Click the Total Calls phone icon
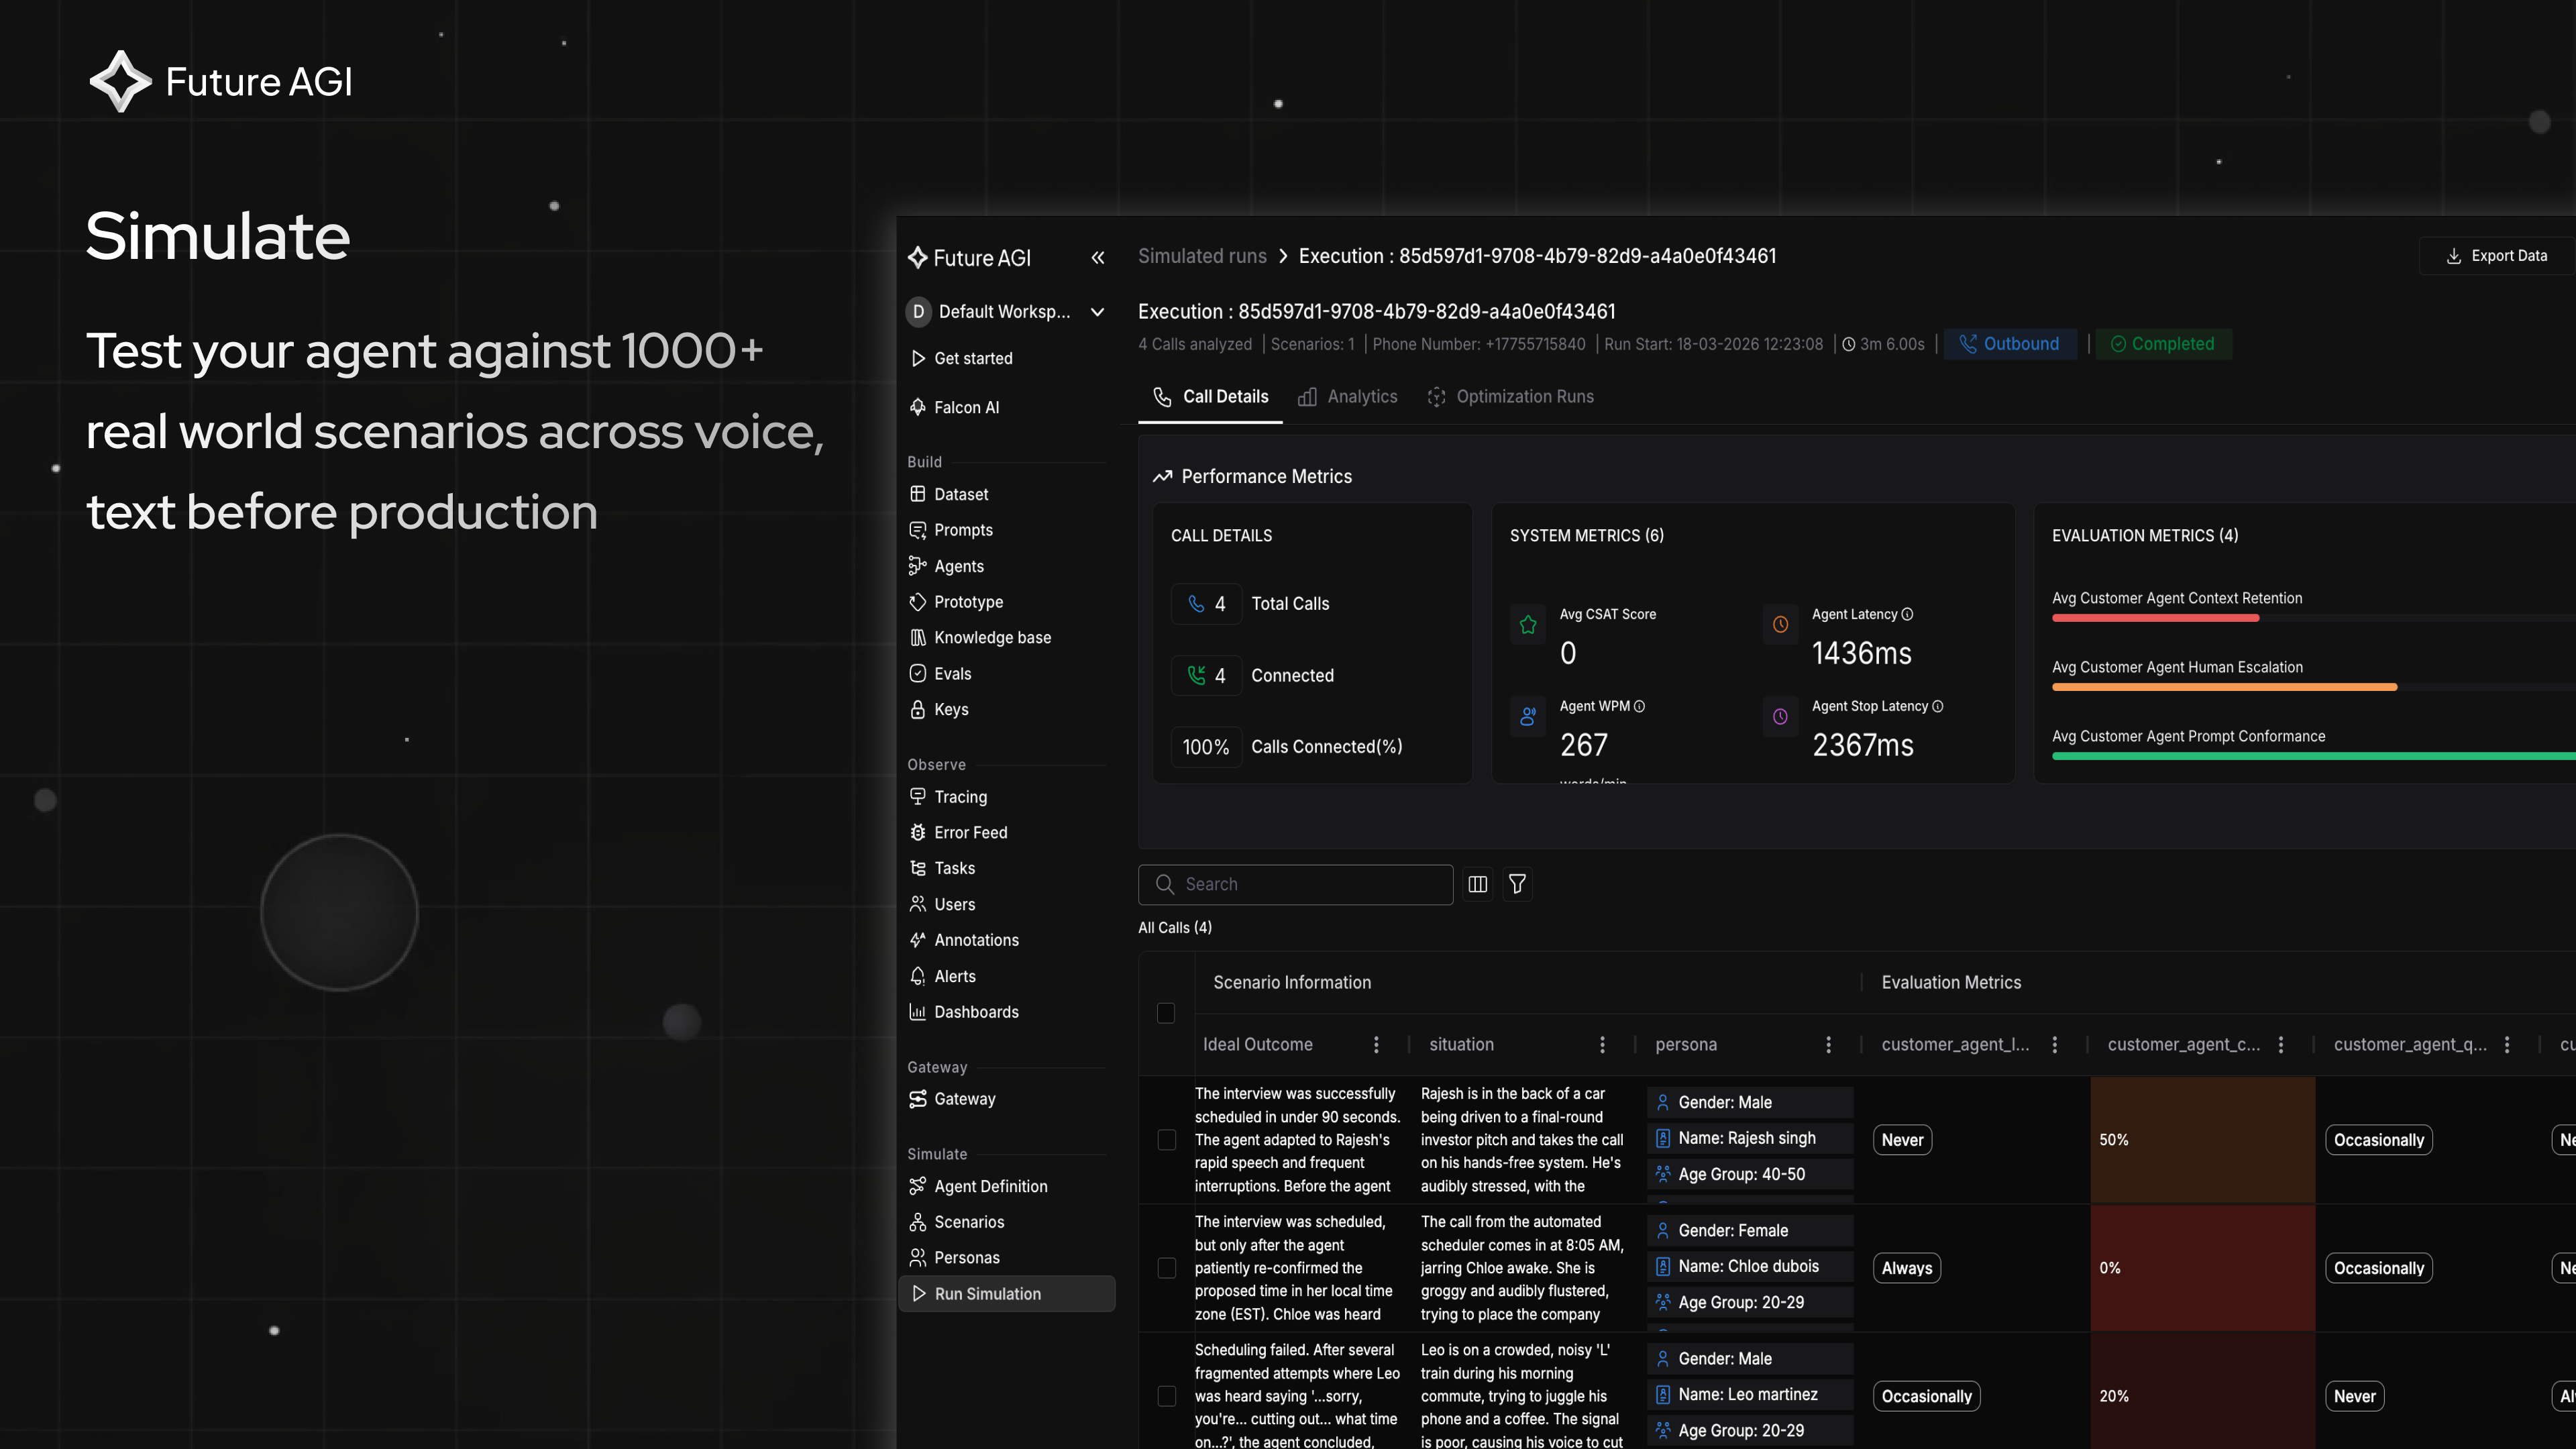 tap(1196, 603)
